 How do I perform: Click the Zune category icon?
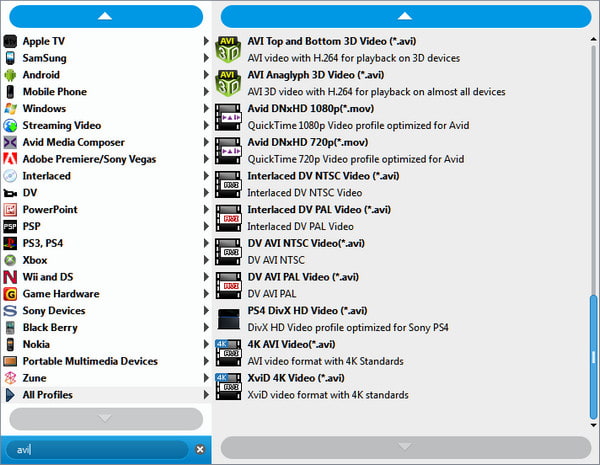point(10,378)
